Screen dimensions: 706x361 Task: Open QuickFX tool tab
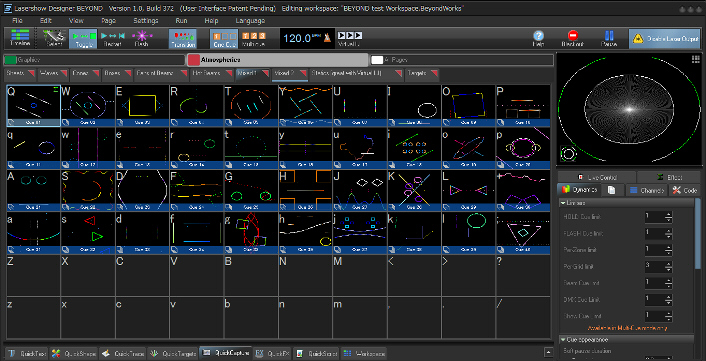click(272, 354)
